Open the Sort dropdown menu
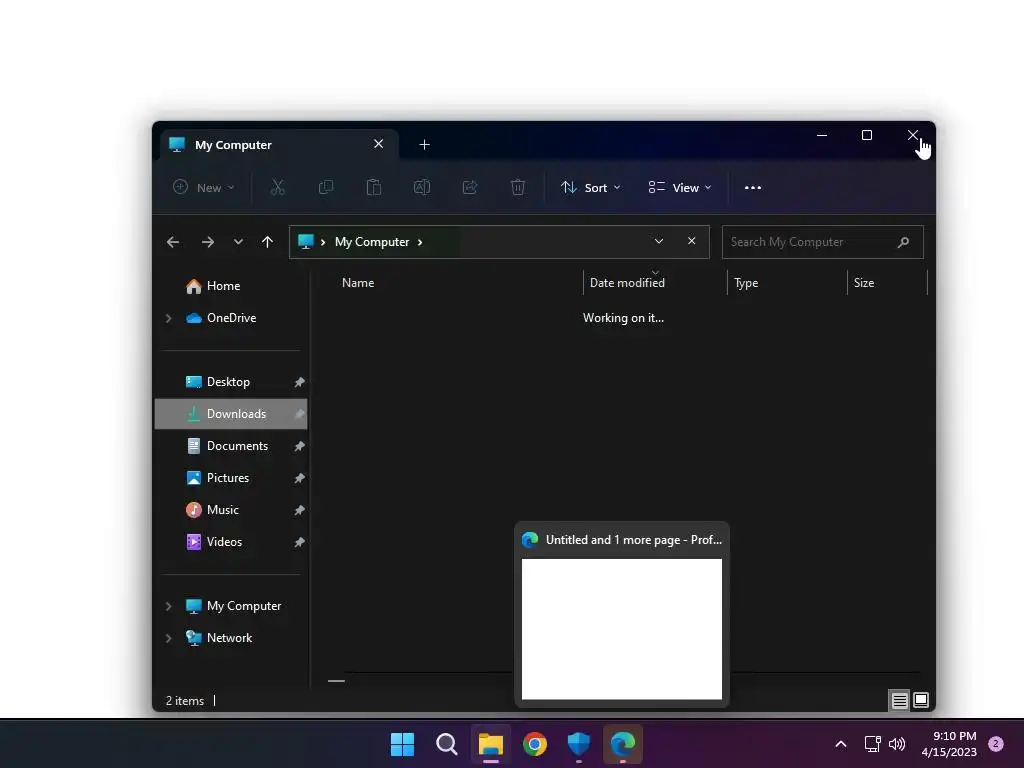Image resolution: width=1024 pixels, height=768 pixels. click(591, 187)
